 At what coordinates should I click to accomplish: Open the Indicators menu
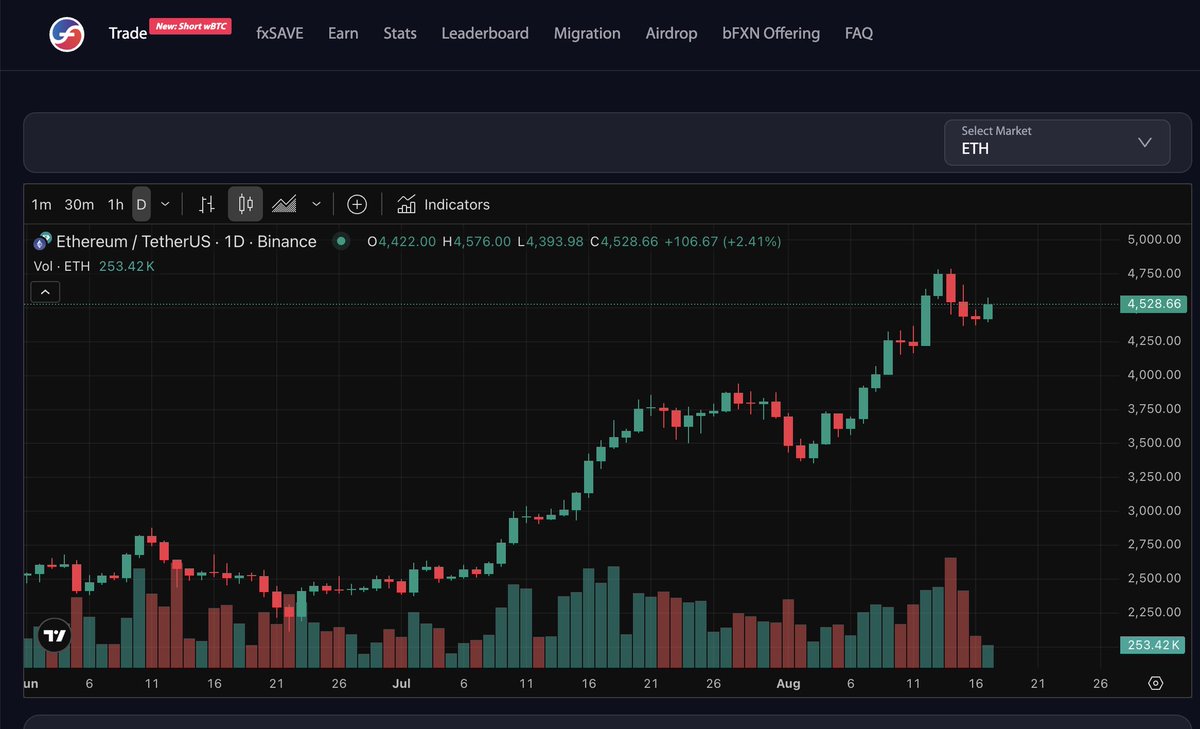(x=443, y=204)
